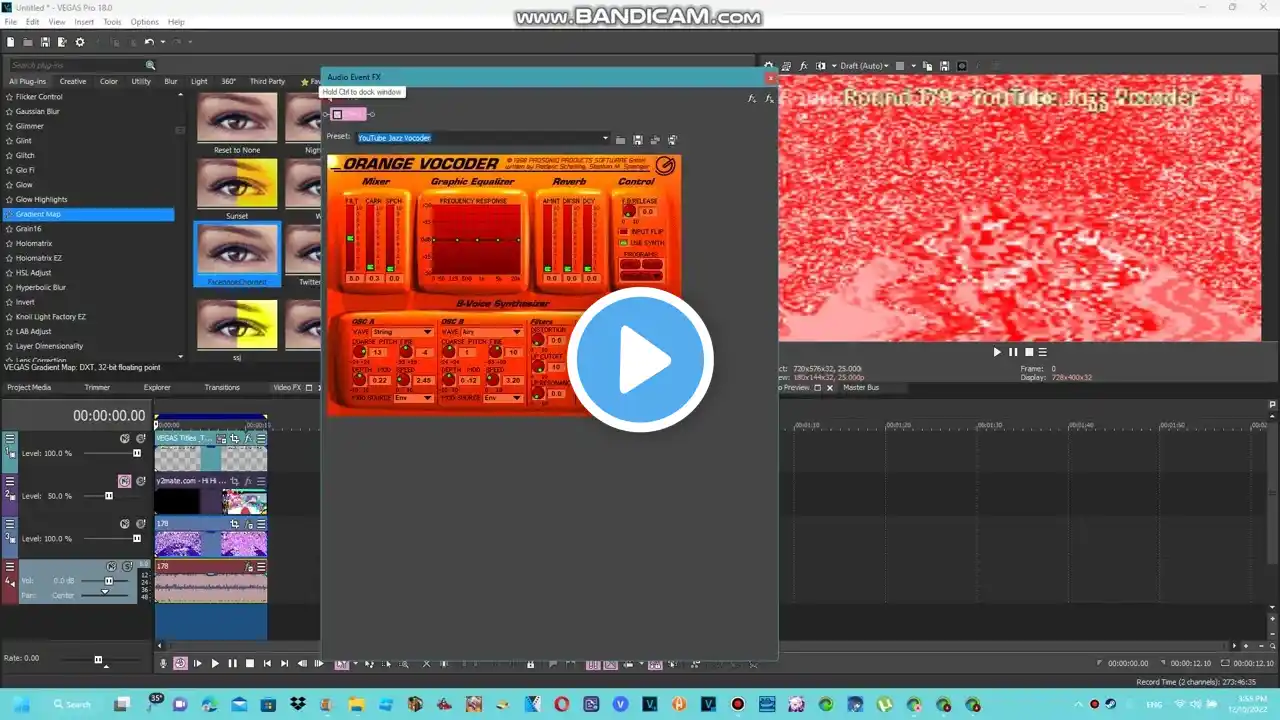Viewport: 1280px width, 720px height.
Task: Switch to the Project Media tab
Action: [x=29, y=387]
